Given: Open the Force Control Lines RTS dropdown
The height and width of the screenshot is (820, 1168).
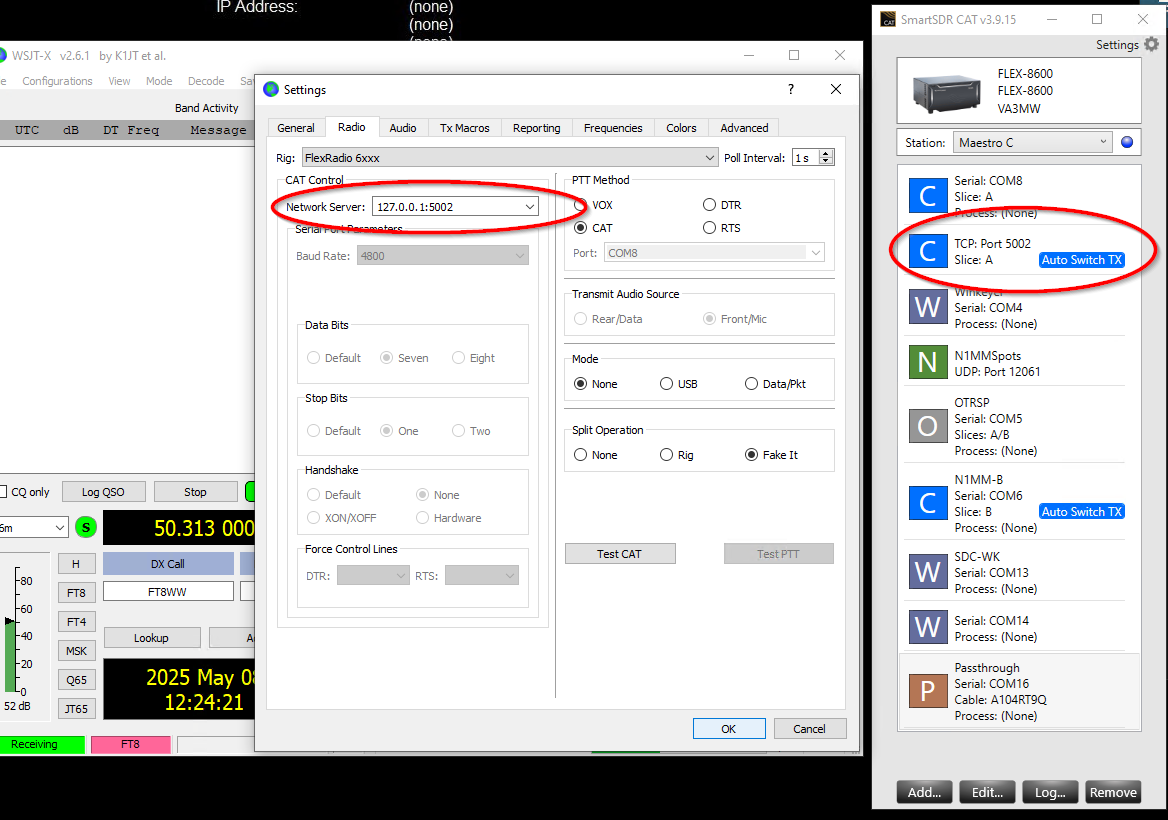Looking at the screenshot, I should (481, 575).
